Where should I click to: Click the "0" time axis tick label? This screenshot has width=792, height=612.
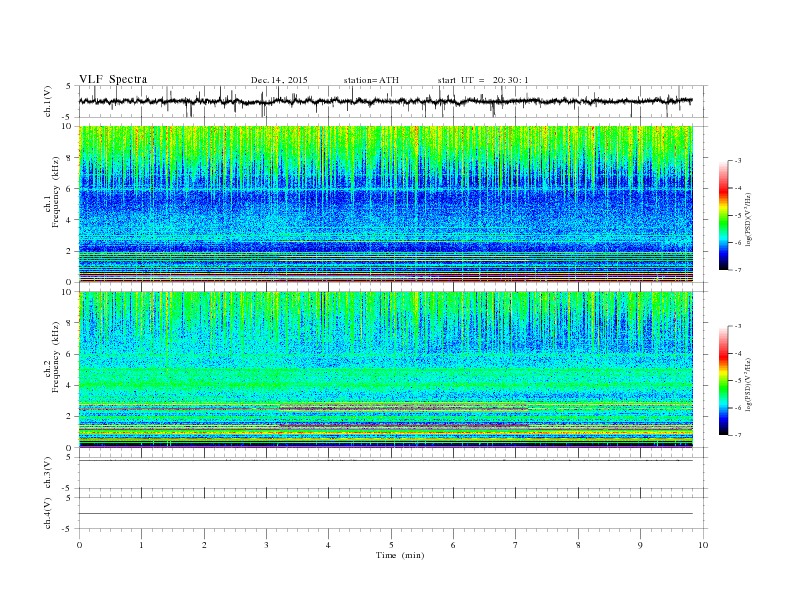(79, 545)
